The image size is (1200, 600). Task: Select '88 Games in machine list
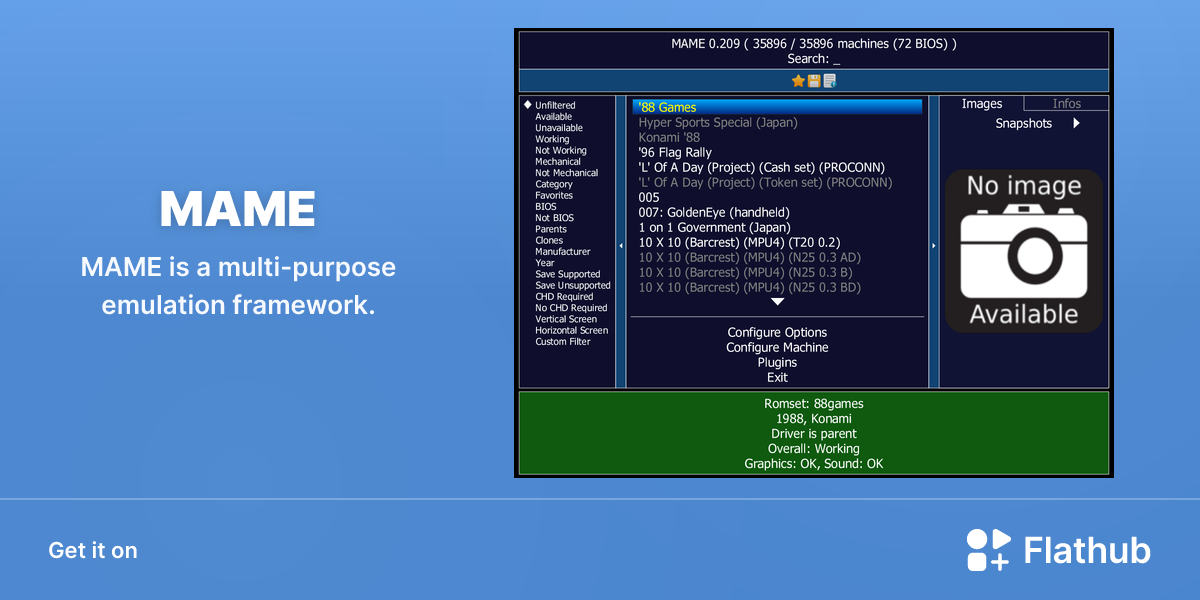pos(777,107)
